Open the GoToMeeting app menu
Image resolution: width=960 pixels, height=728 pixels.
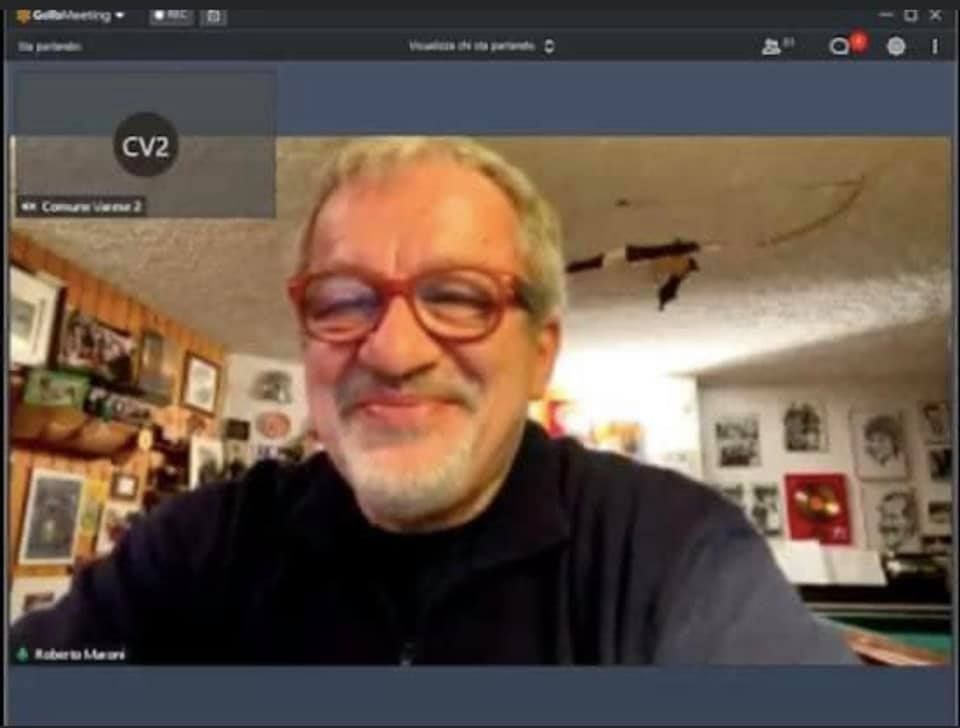click(119, 15)
